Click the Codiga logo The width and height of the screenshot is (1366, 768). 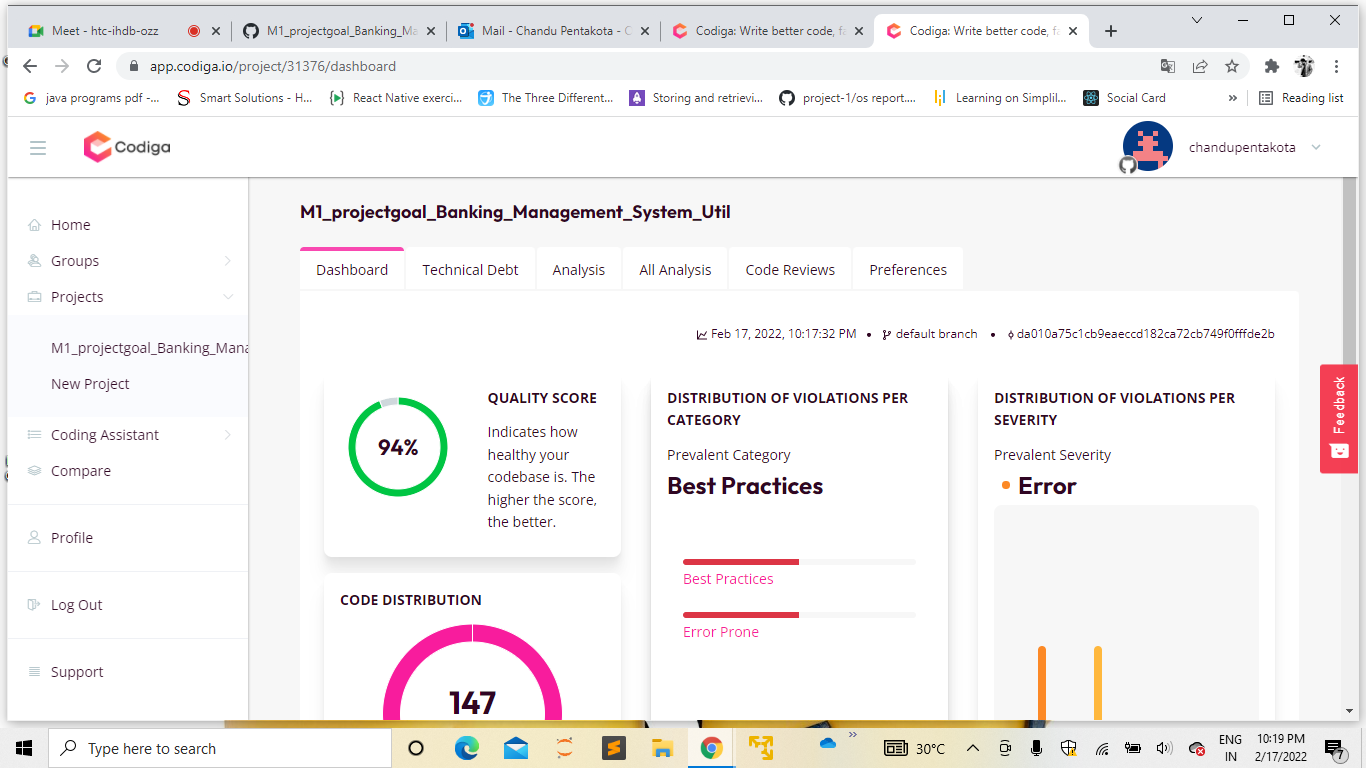[127, 147]
